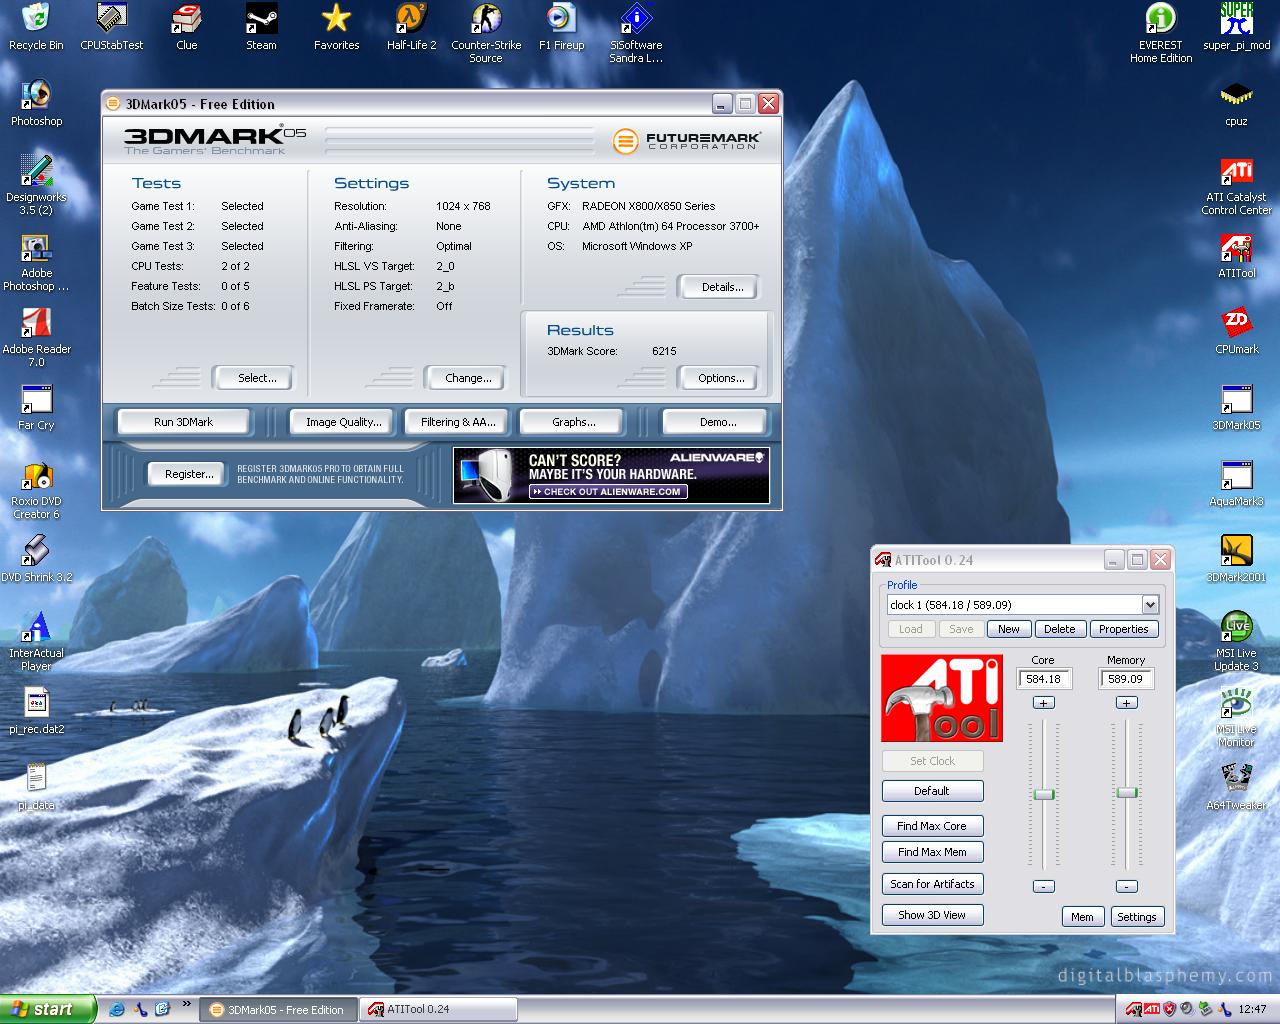Click the Run 3DMark button
This screenshot has width=1280, height=1024.
183,422
